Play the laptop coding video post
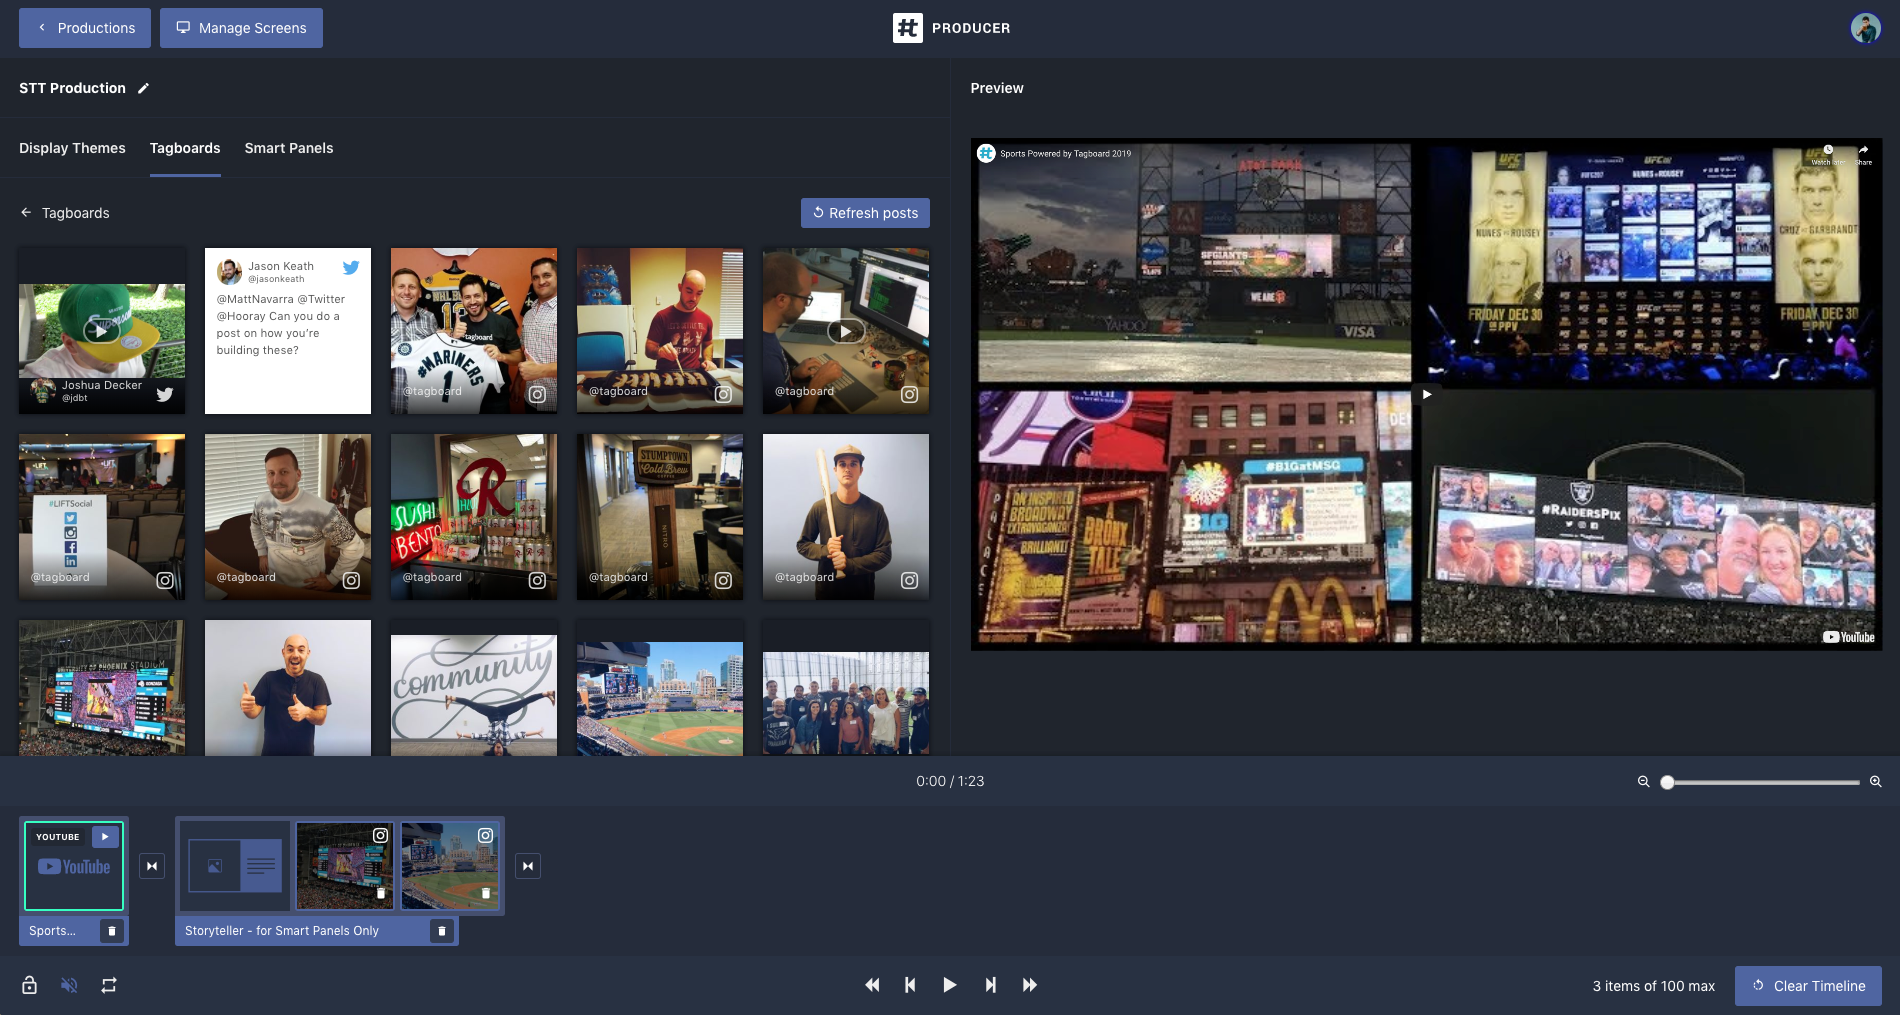1900x1015 pixels. (x=846, y=331)
